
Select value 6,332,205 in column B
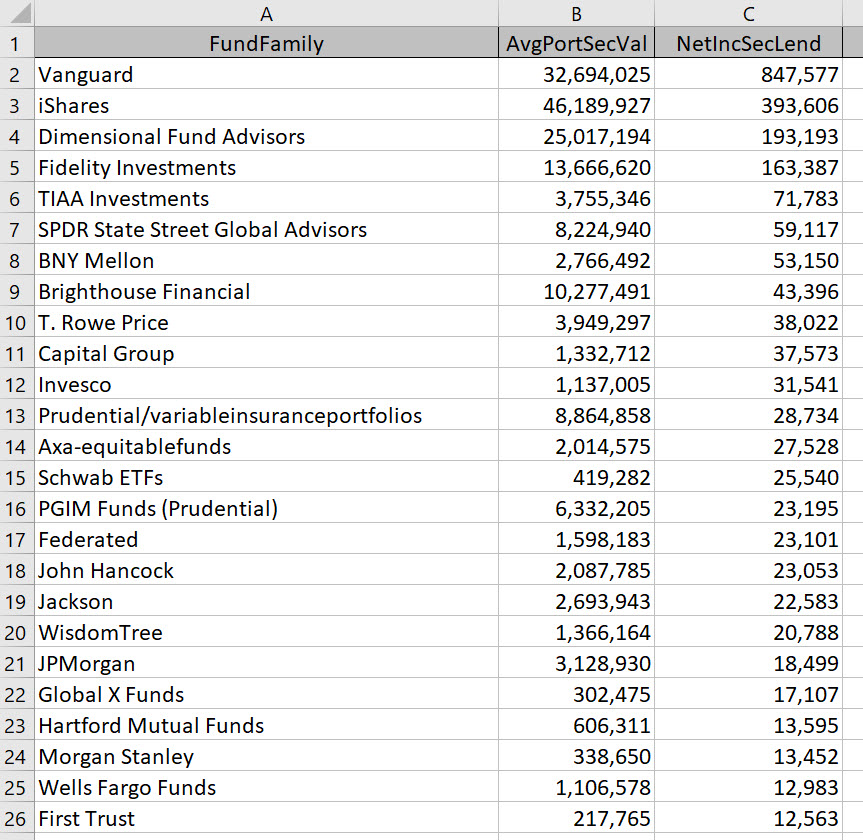click(576, 509)
